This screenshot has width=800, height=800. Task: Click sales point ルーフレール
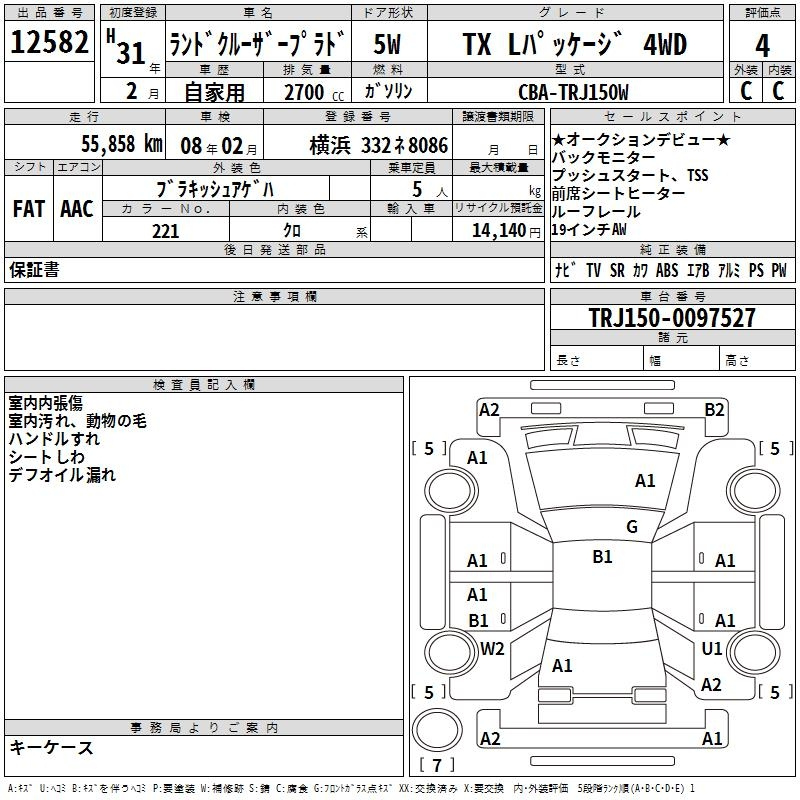click(596, 211)
